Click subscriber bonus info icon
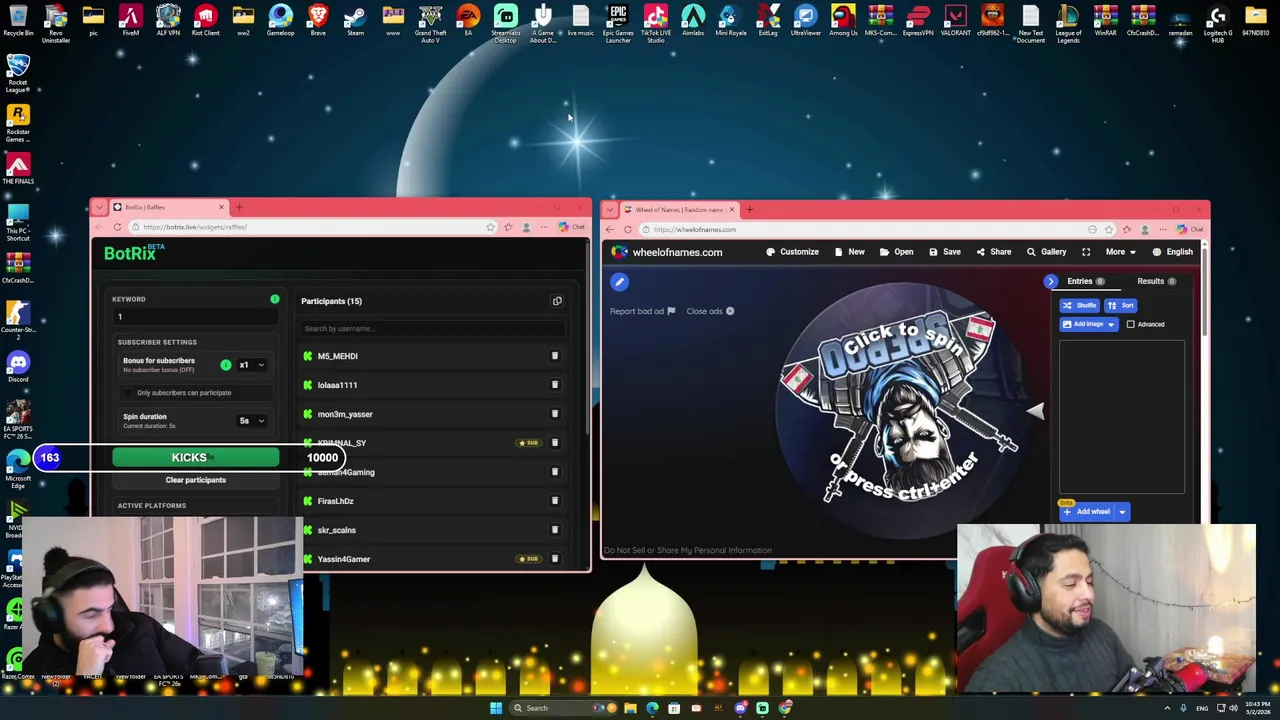Viewport: 1280px width, 720px height. [226, 365]
